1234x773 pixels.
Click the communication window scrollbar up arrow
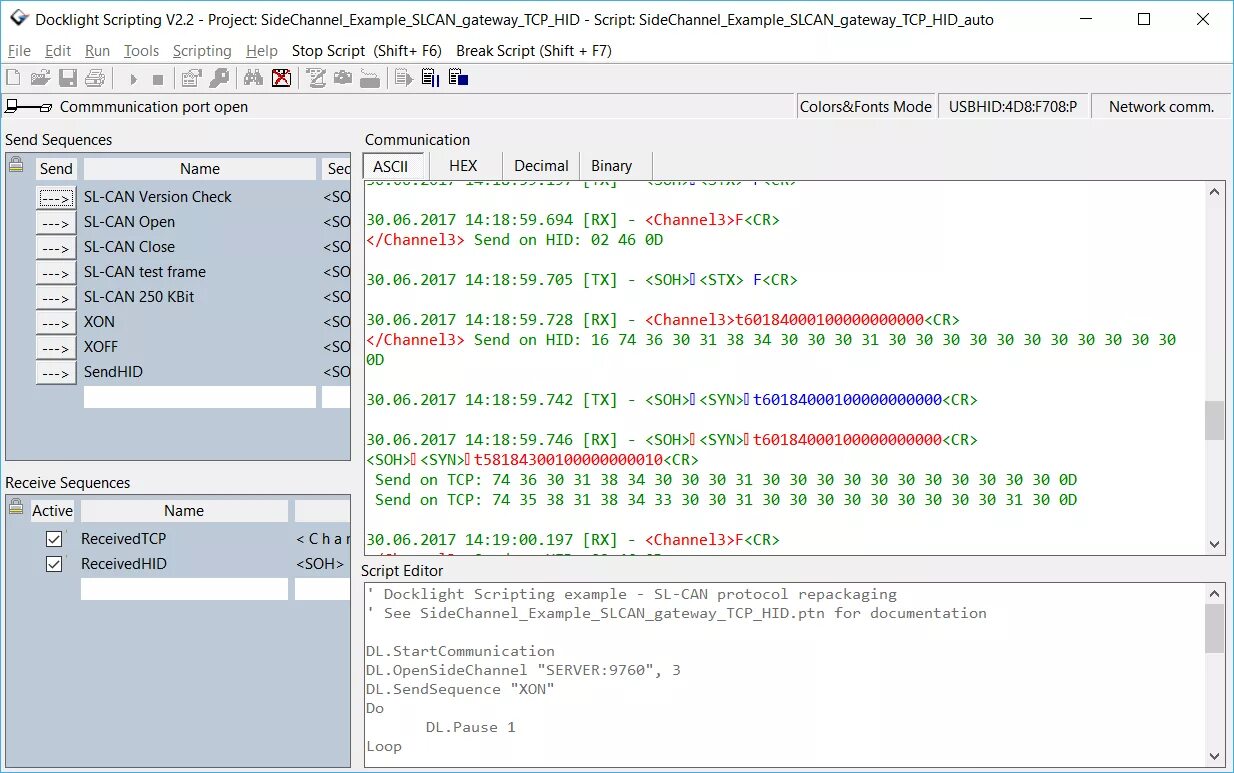pyautogui.click(x=1215, y=192)
